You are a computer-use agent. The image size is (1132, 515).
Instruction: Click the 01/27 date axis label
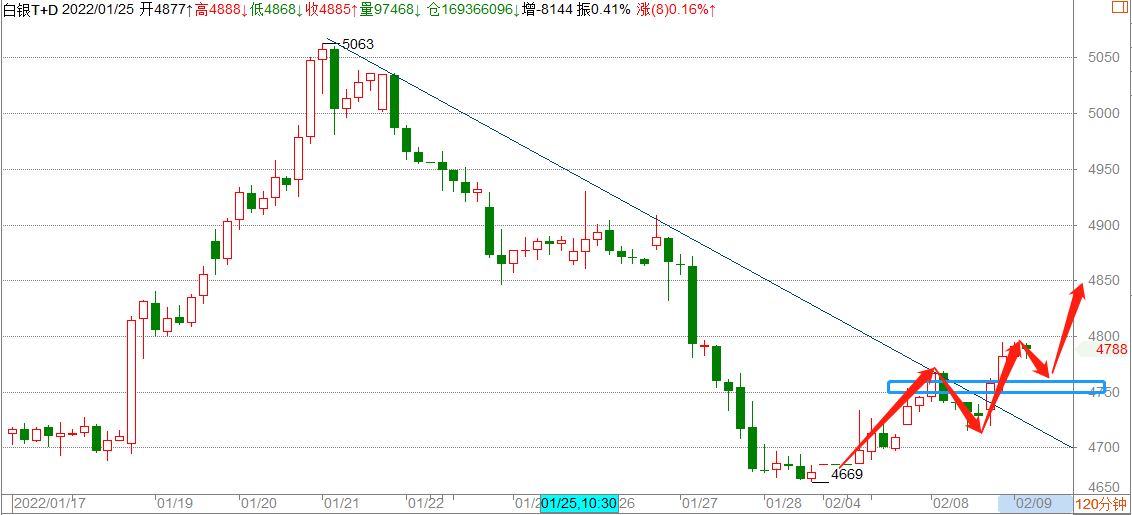(700, 503)
